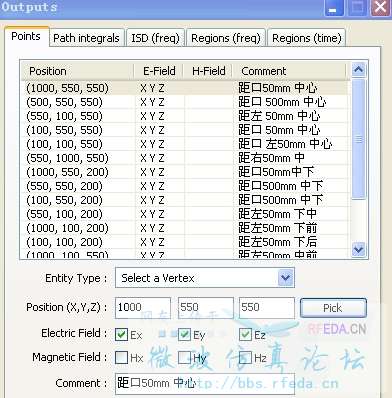
Task: Select row (550, 550, 200)
Action: [x=185, y=186]
